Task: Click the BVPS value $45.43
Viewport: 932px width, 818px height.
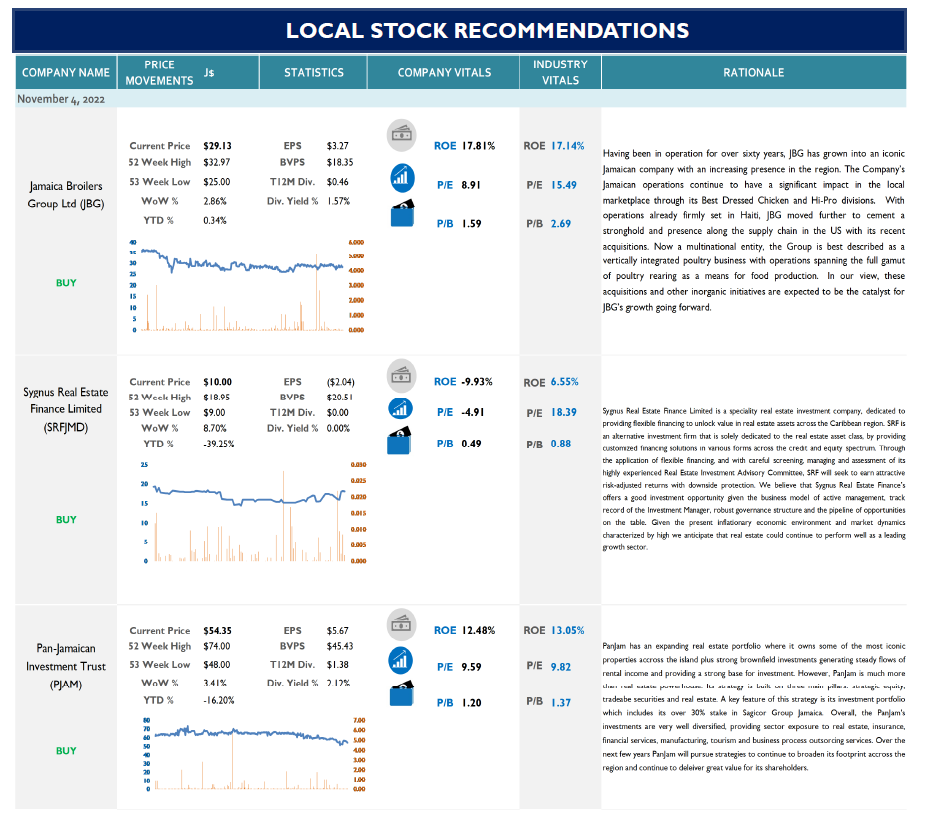Action: [340, 646]
